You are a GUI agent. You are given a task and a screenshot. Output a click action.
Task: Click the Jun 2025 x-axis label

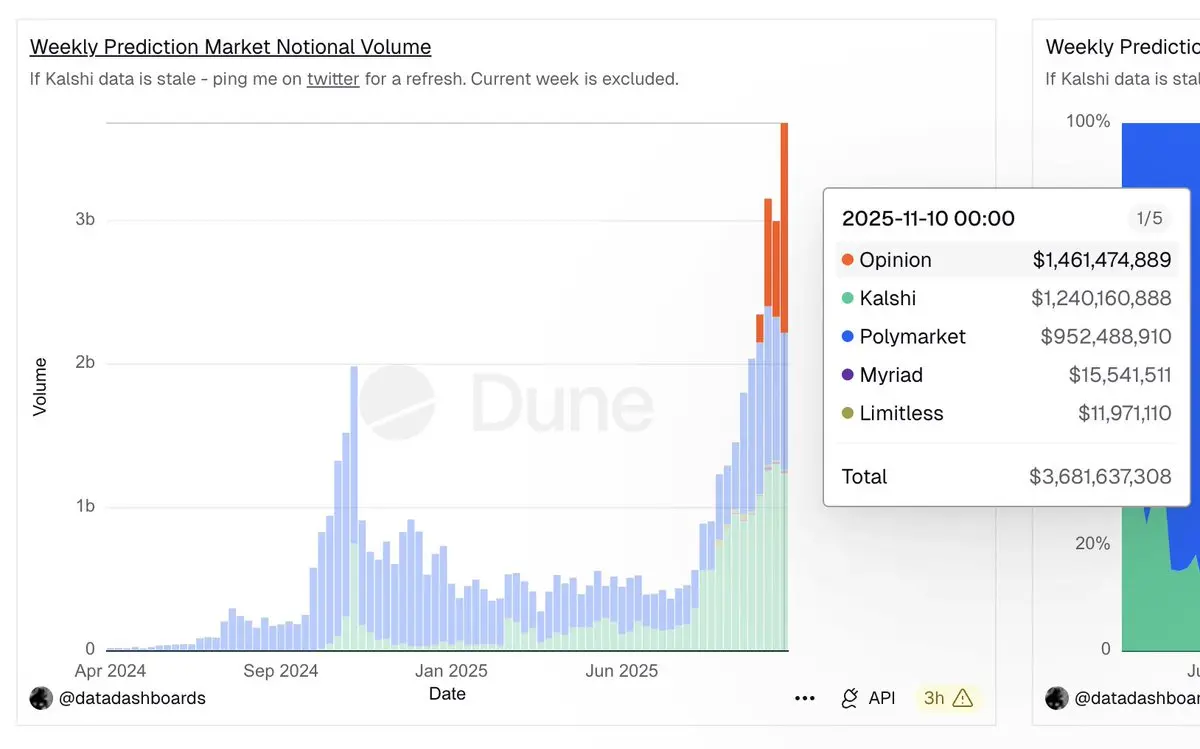[622, 671]
